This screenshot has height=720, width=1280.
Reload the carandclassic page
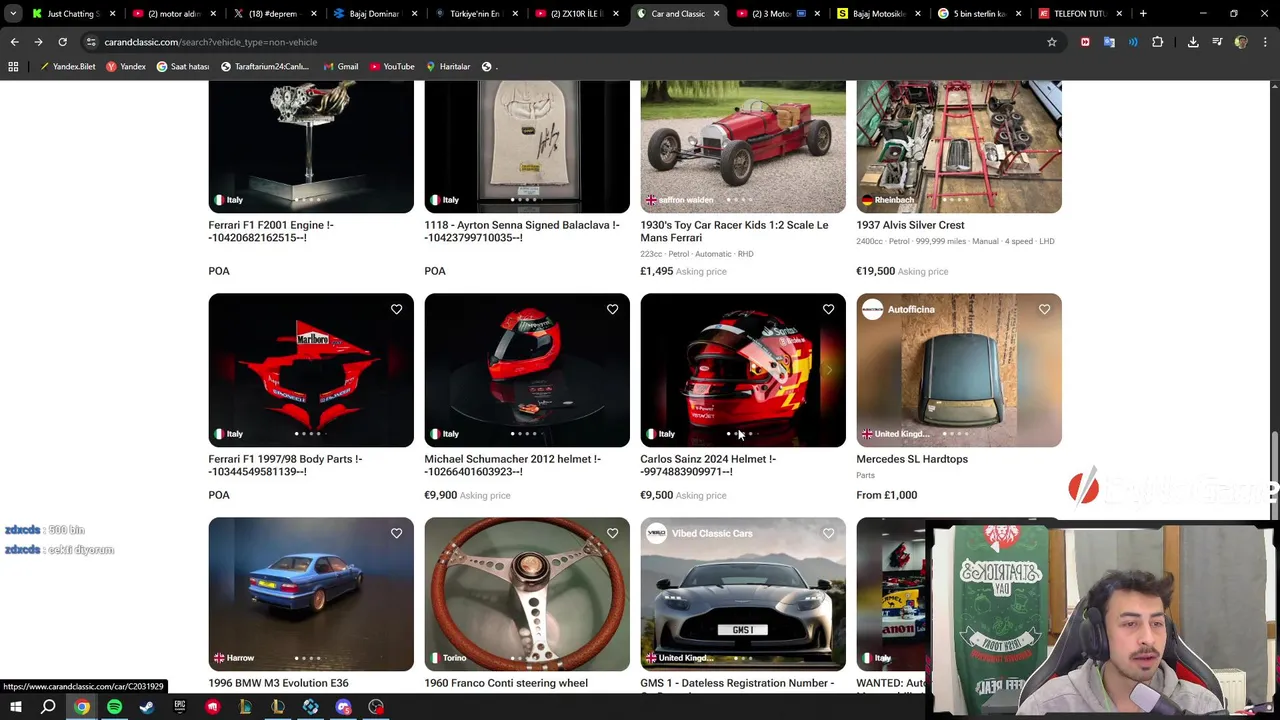[x=62, y=42]
